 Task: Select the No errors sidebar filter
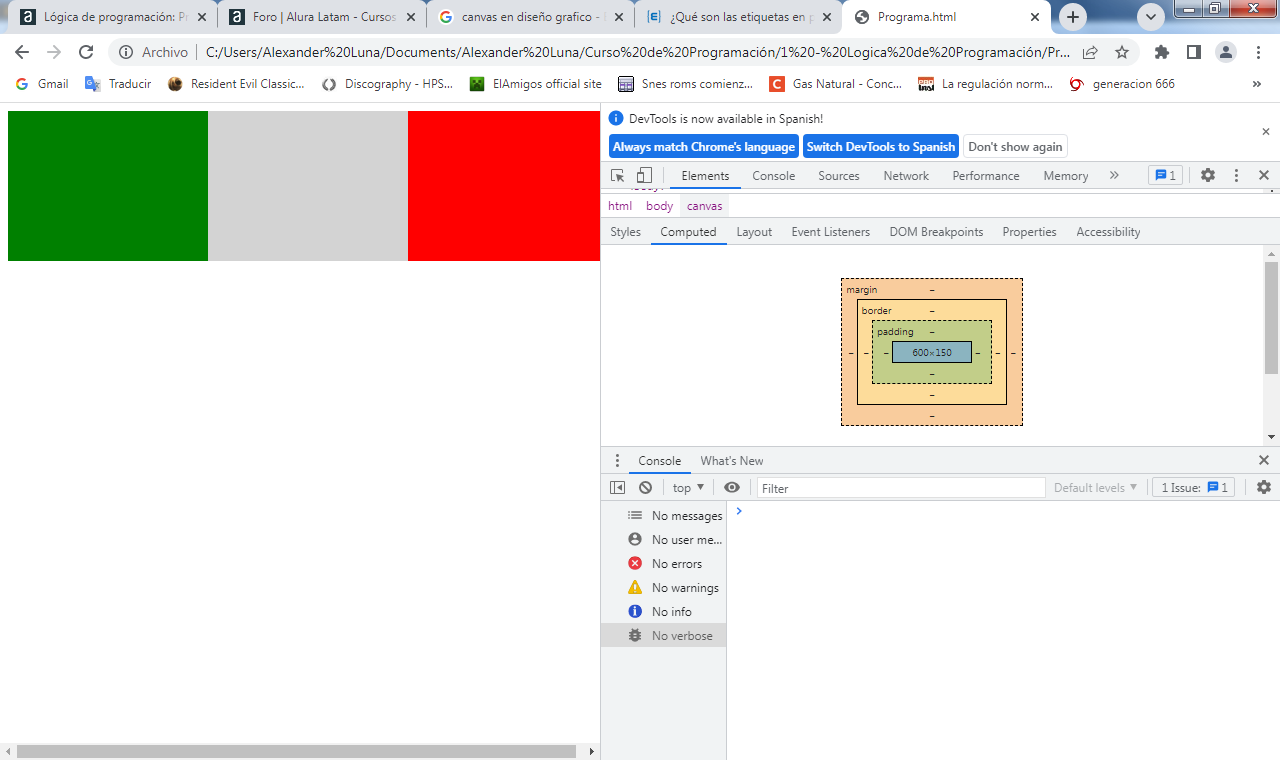[x=664, y=564]
